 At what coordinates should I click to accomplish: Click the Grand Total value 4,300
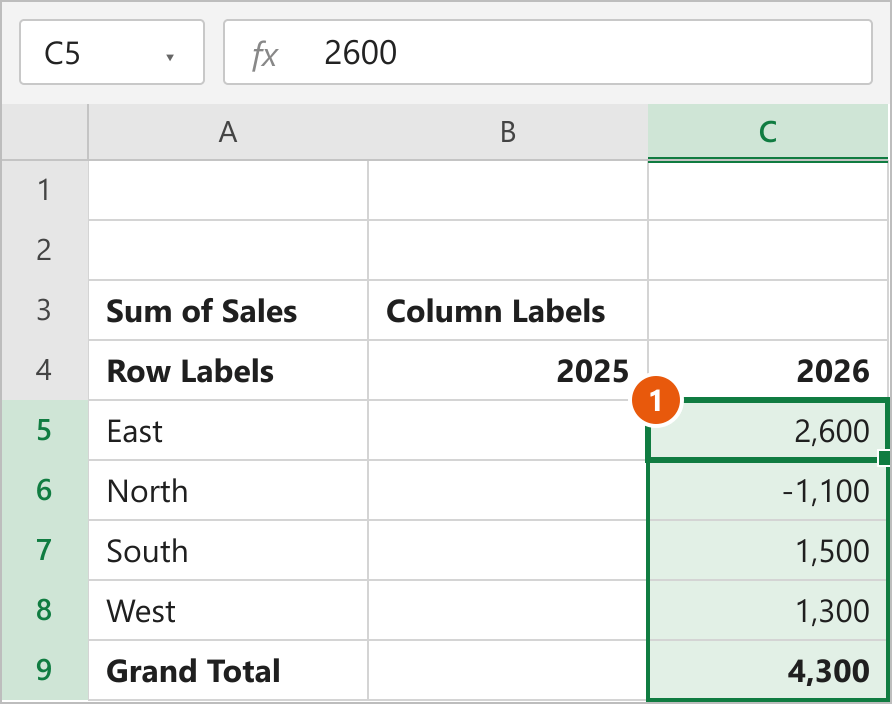click(768, 670)
